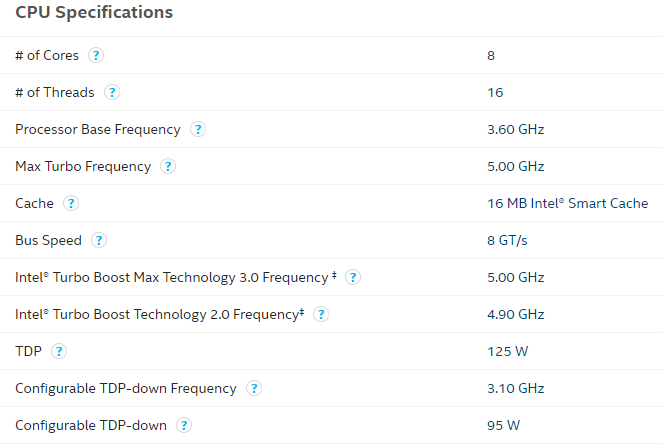The width and height of the screenshot is (663, 445).
Task: Select the 125 W TDP value
Action: pos(507,351)
